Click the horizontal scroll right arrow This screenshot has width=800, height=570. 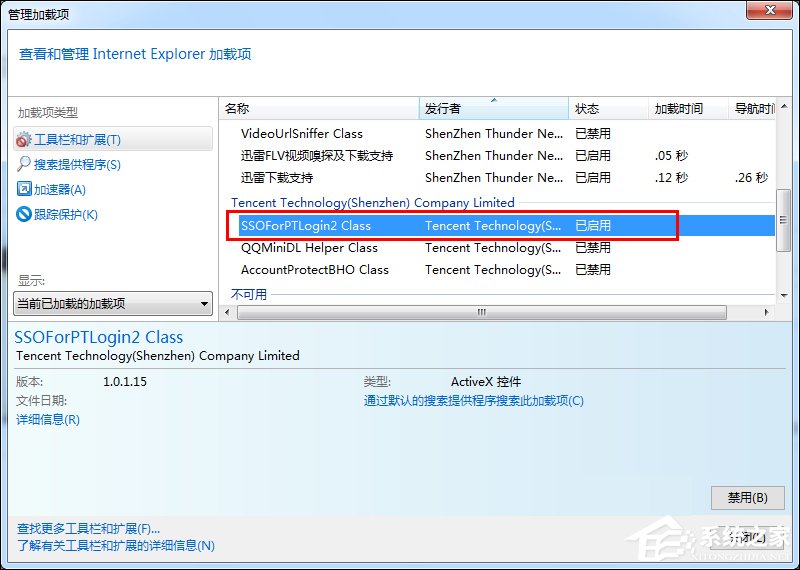(766, 312)
